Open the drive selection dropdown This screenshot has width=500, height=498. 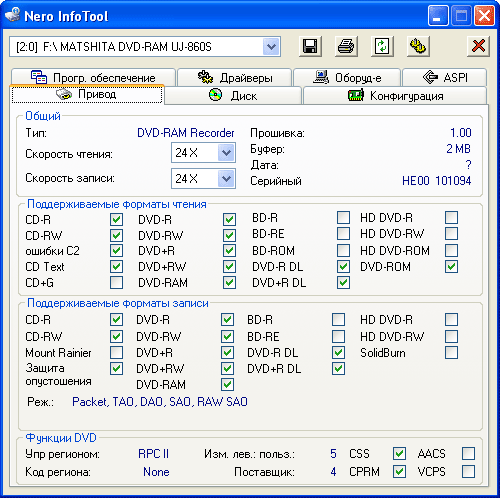(271, 46)
